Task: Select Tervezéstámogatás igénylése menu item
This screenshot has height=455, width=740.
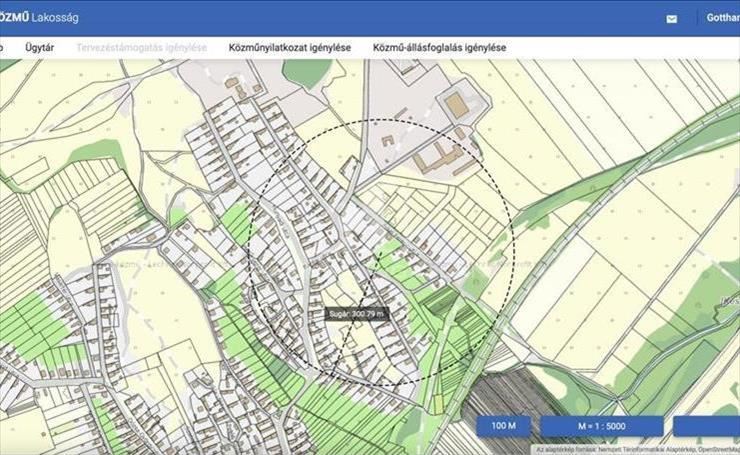Action: [x=142, y=47]
